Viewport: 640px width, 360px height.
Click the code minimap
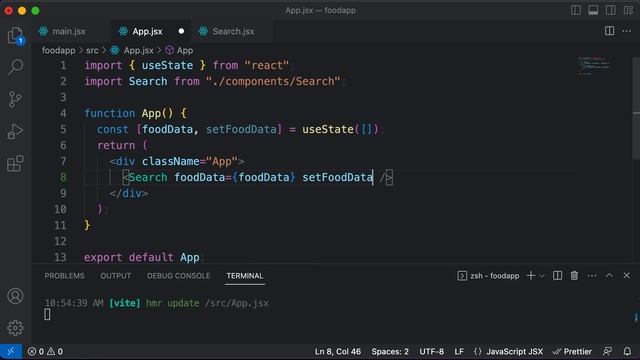point(594,66)
